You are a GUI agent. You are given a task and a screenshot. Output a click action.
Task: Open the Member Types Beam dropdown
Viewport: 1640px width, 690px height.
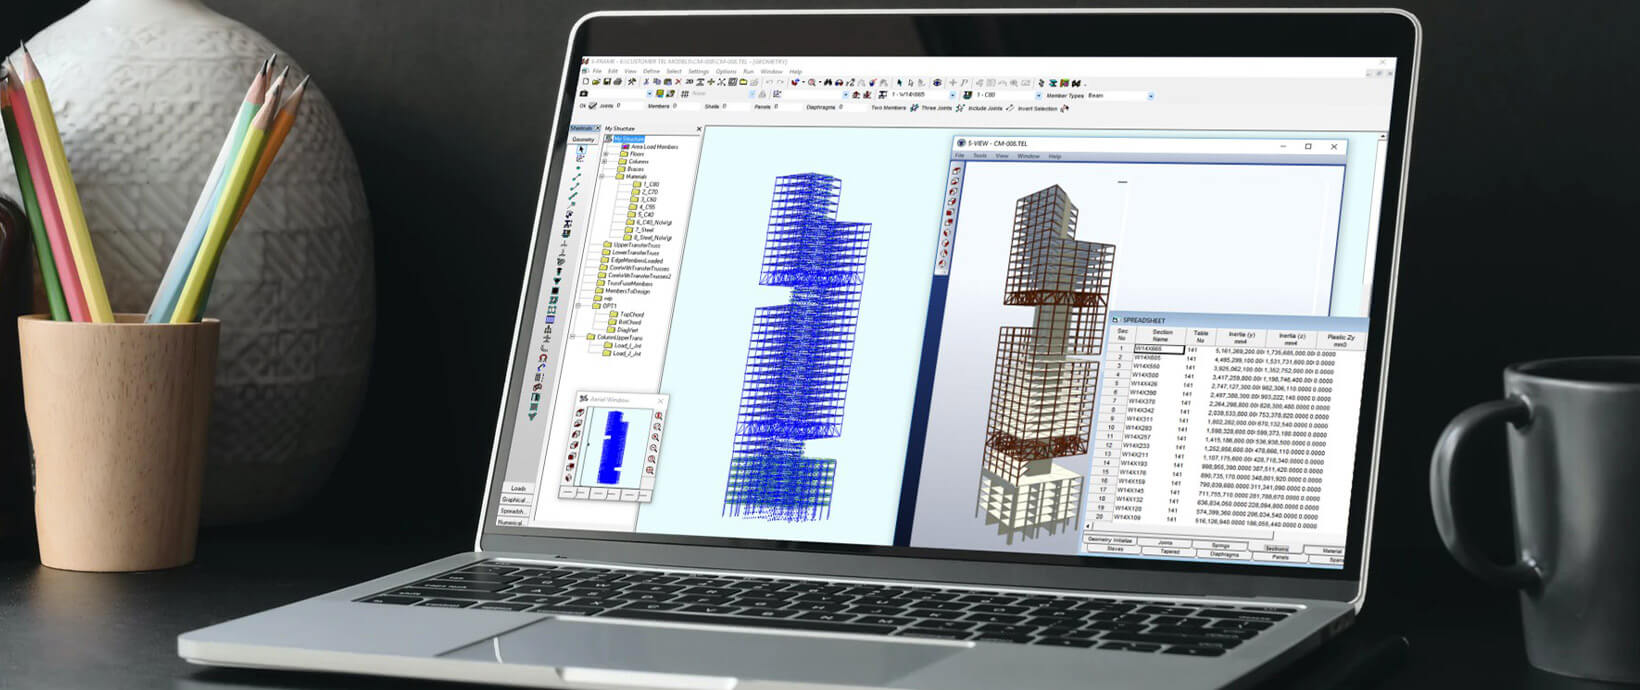tap(1150, 96)
